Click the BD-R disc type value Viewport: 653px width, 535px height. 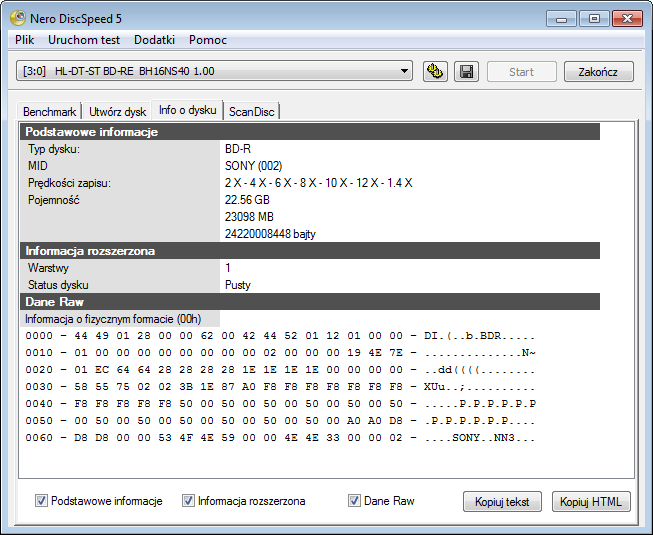point(238,149)
